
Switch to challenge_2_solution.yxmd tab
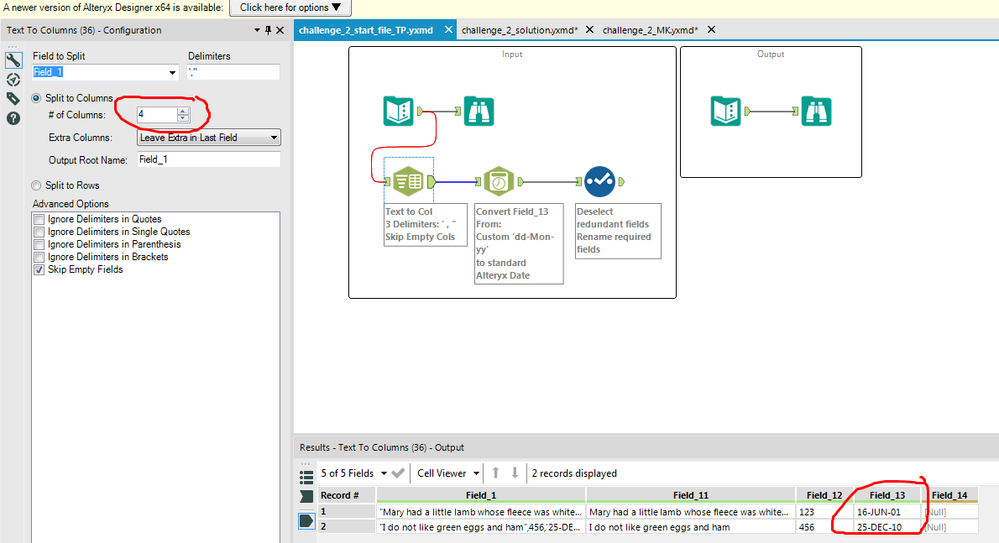coord(519,30)
